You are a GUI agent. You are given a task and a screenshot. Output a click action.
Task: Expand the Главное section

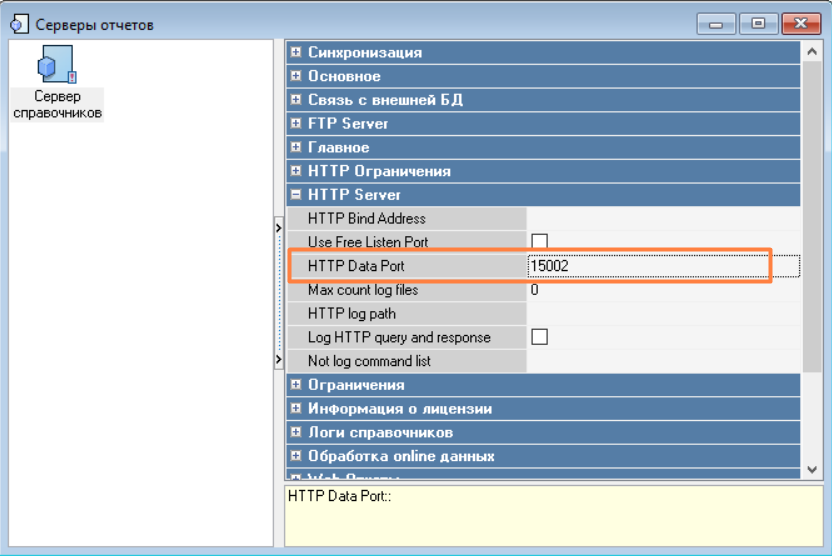point(296,148)
